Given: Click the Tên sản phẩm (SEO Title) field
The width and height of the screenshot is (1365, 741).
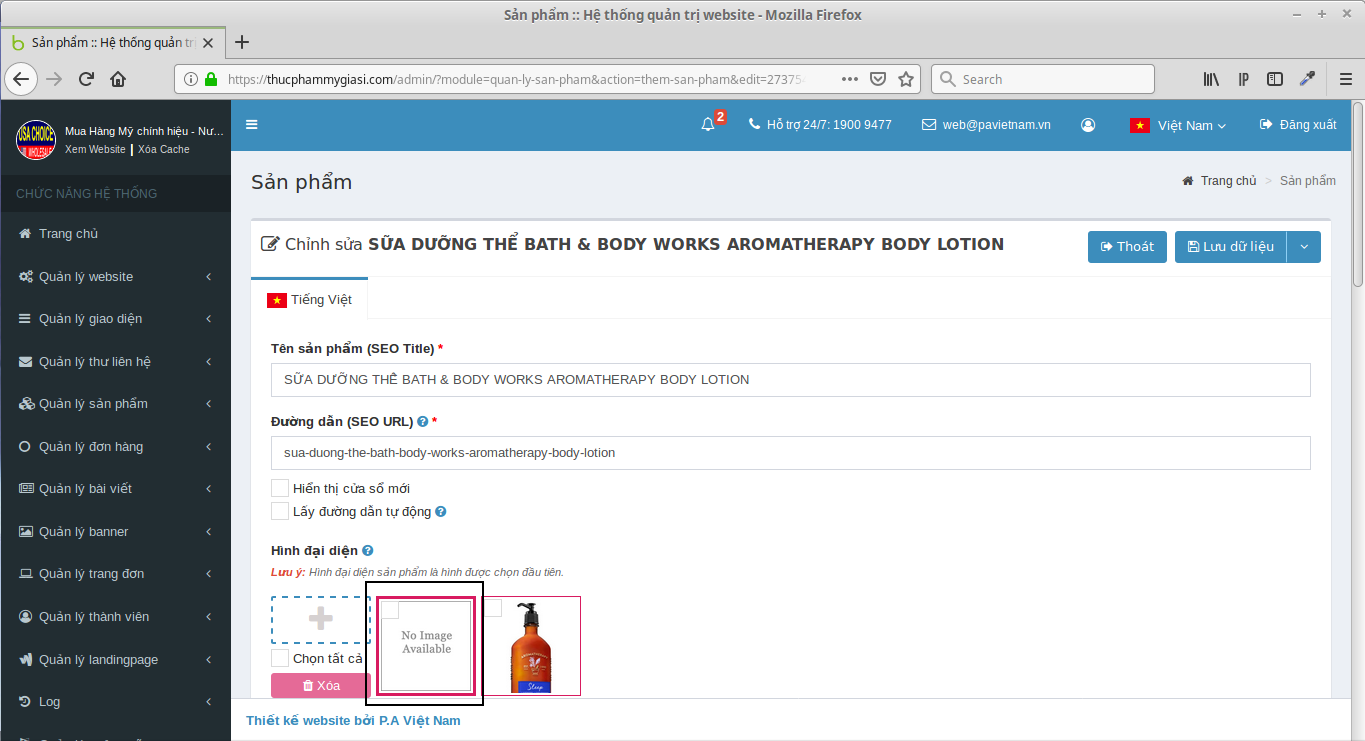Looking at the screenshot, I should [790, 380].
